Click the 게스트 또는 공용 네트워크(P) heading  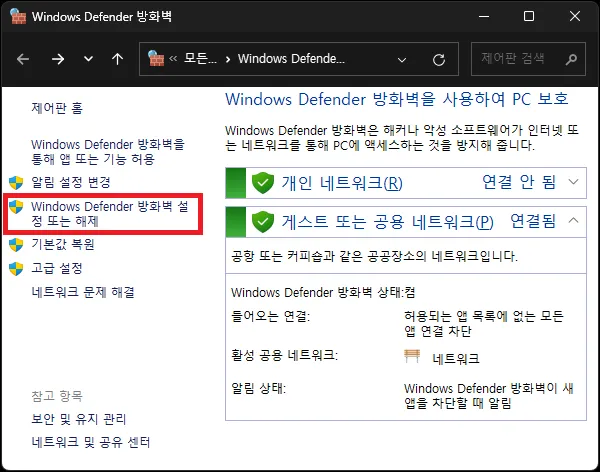pos(388,222)
